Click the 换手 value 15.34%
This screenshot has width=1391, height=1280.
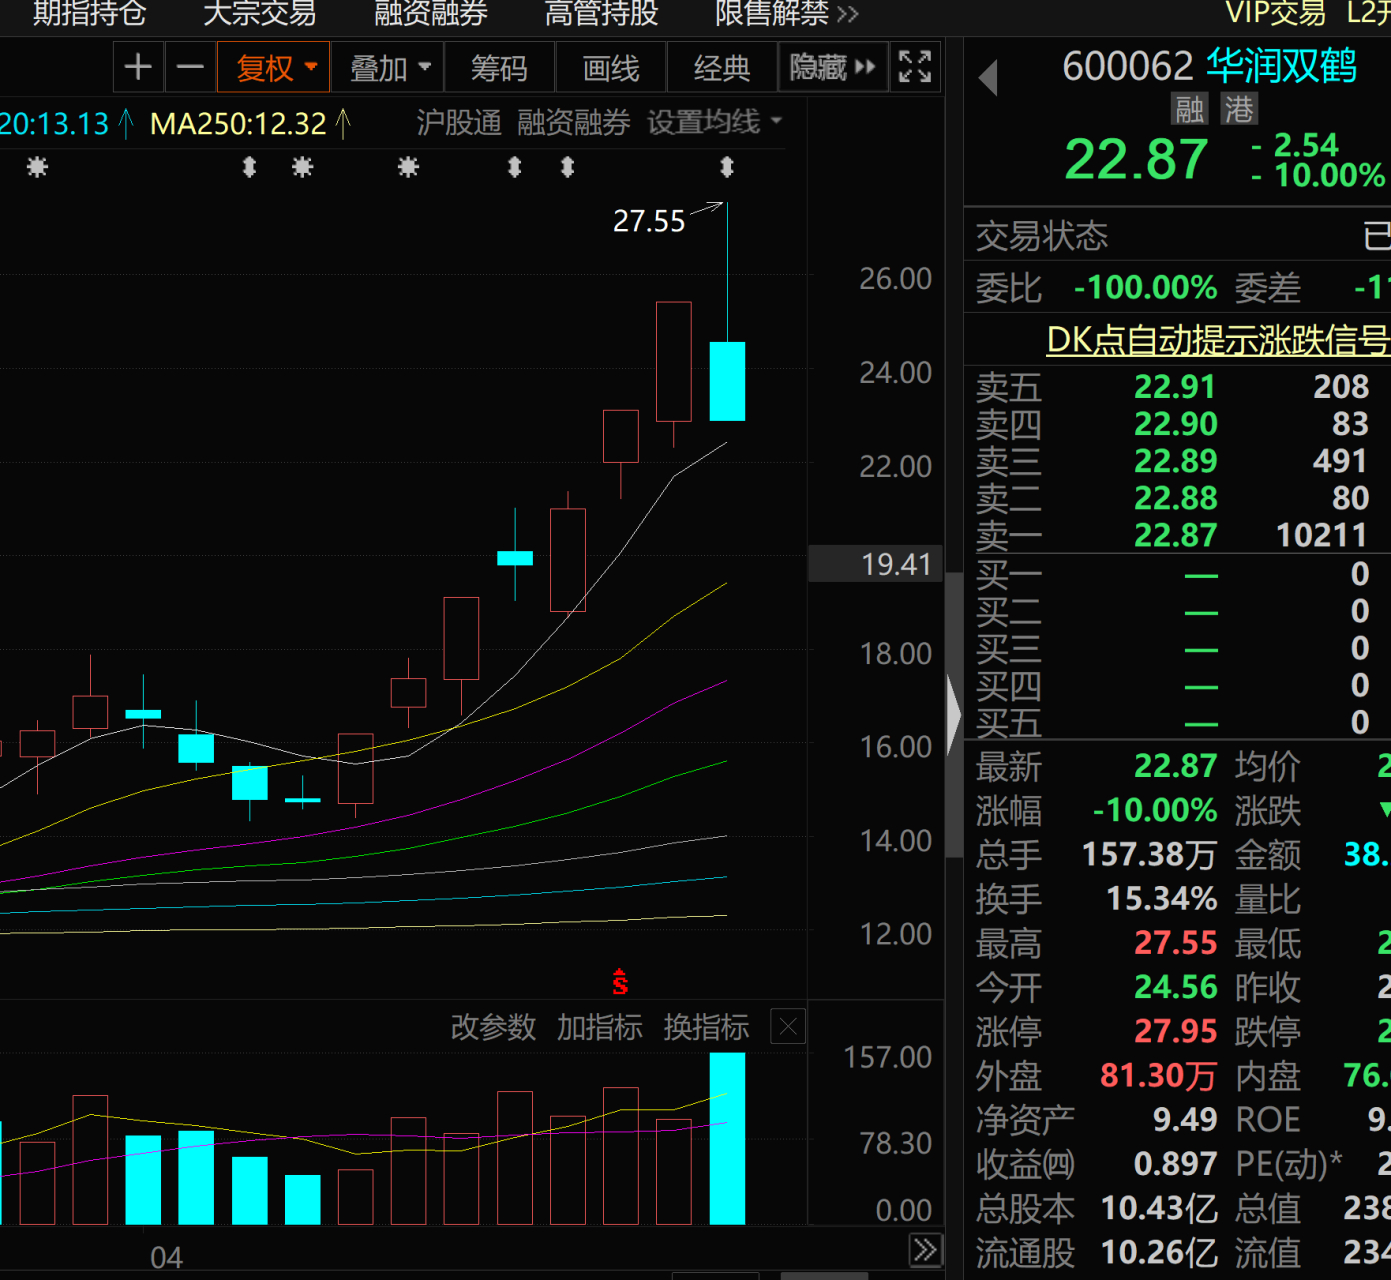tap(1161, 899)
